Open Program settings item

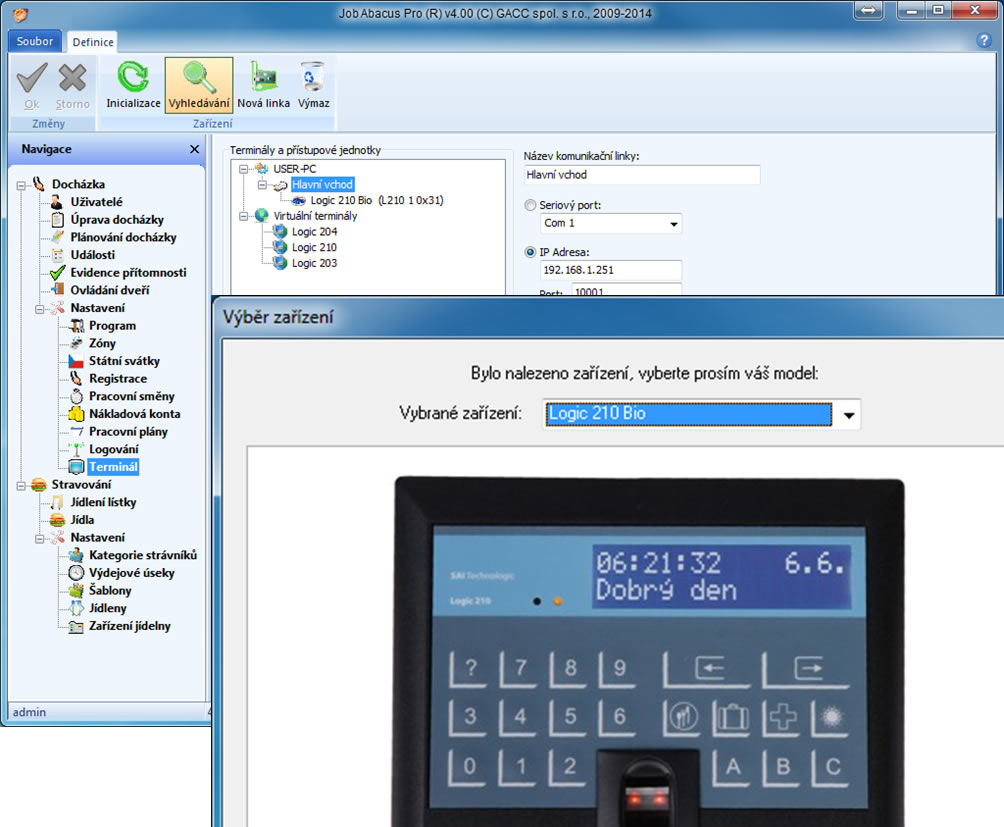[112, 325]
